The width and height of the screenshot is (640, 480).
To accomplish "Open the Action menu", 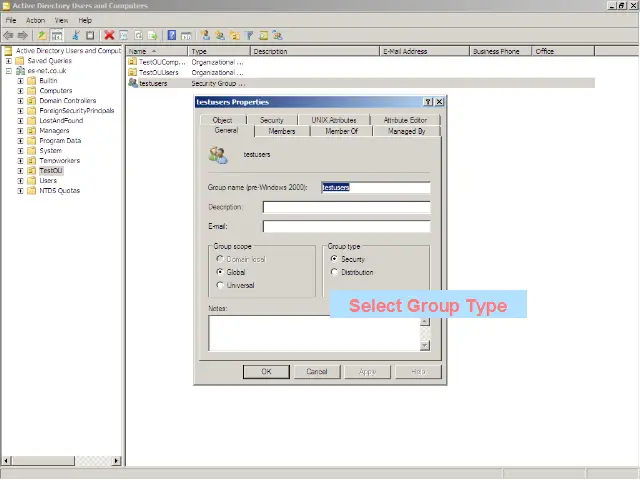I will coord(36,20).
